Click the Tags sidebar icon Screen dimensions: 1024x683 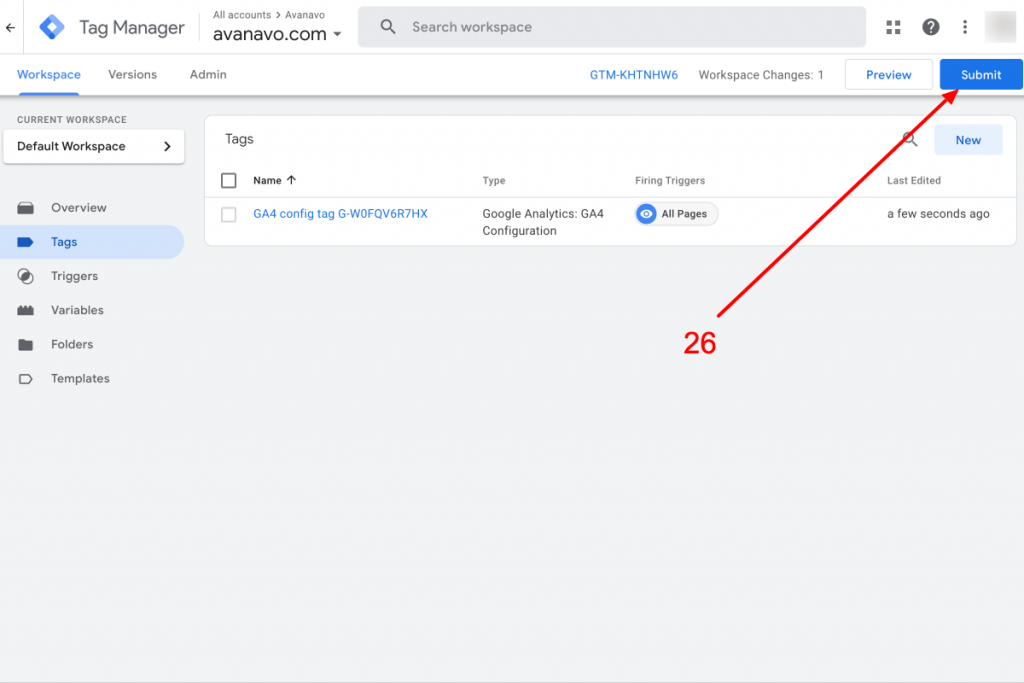coord(25,242)
